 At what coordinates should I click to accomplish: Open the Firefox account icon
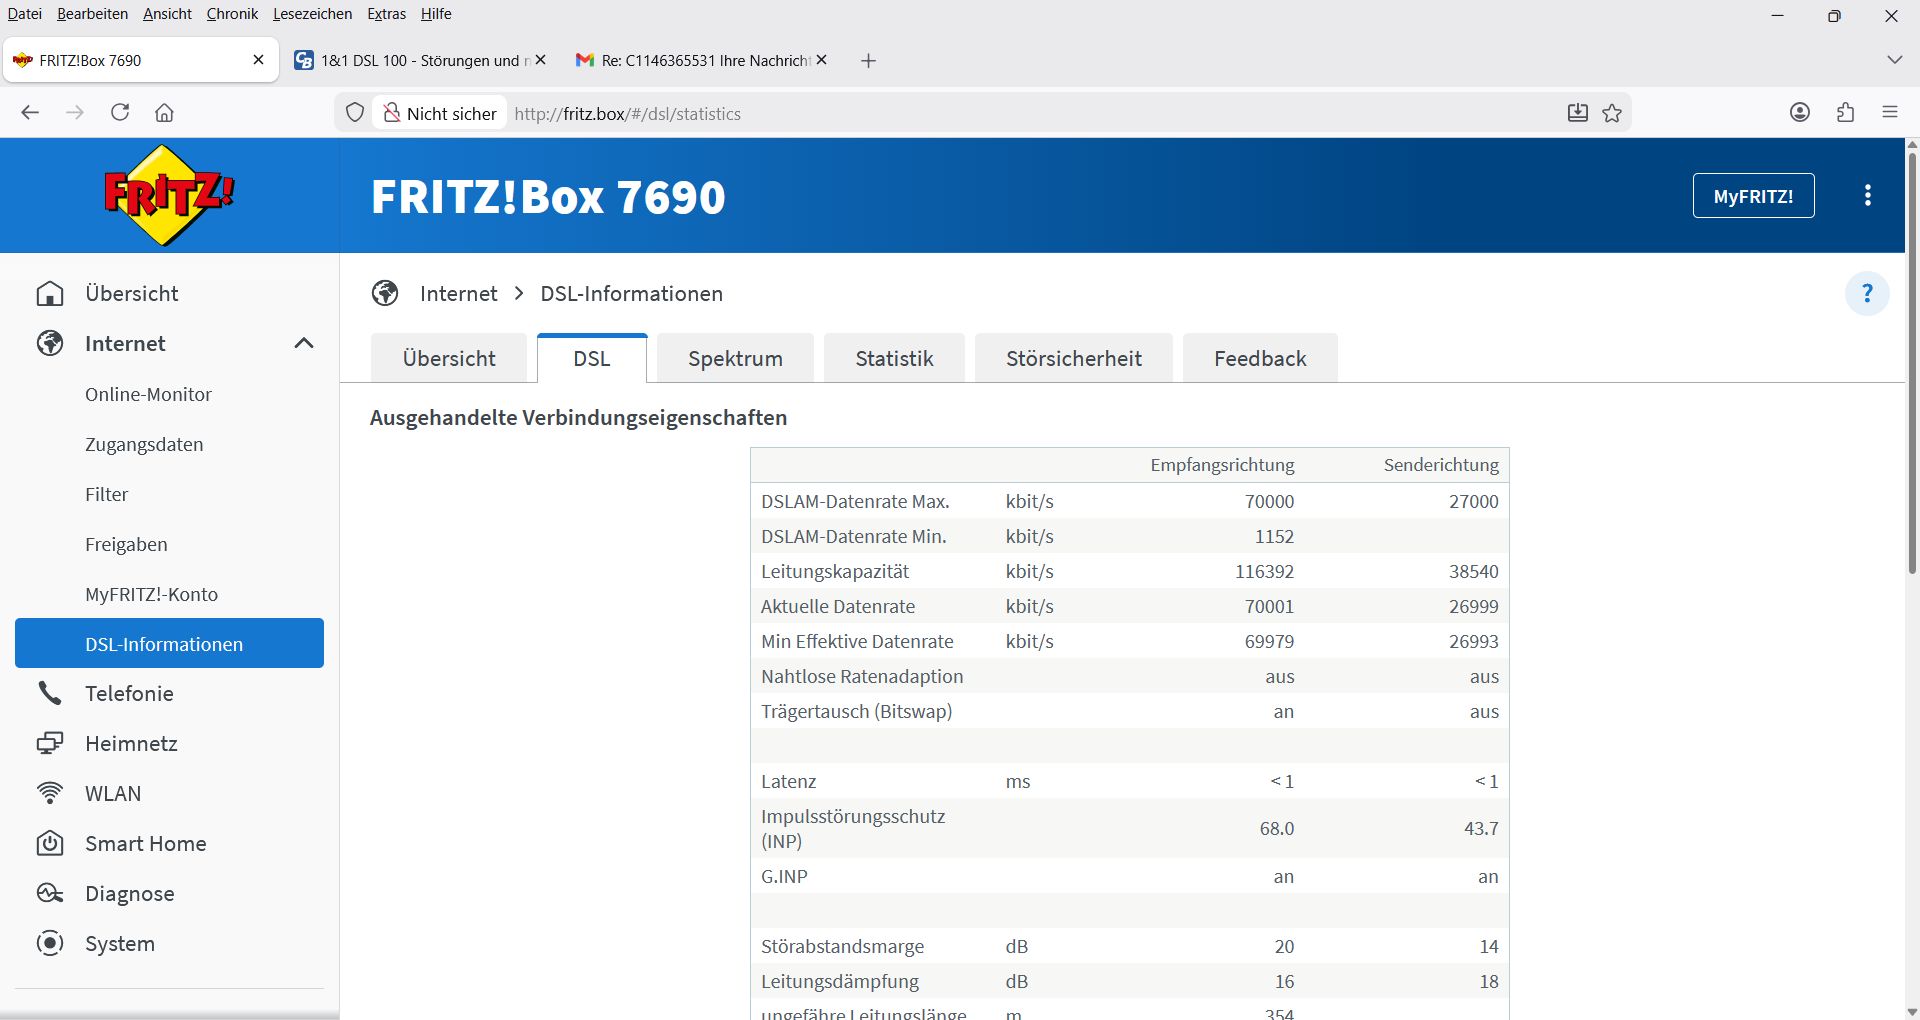point(1800,113)
